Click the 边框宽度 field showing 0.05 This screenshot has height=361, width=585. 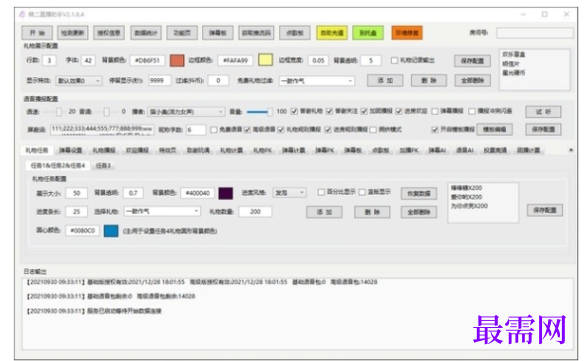pyautogui.click(x=318, y=60)
